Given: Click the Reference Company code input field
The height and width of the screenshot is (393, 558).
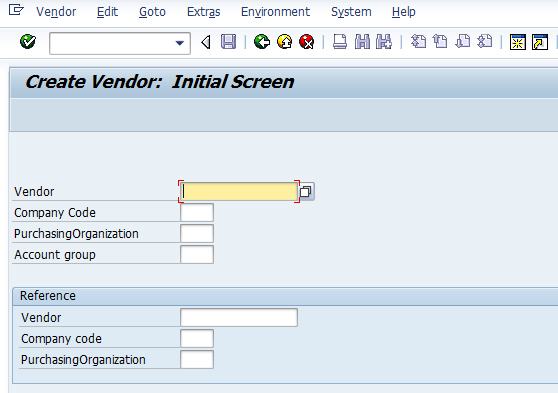Looking at the screenshot, I should coord(197,339).
